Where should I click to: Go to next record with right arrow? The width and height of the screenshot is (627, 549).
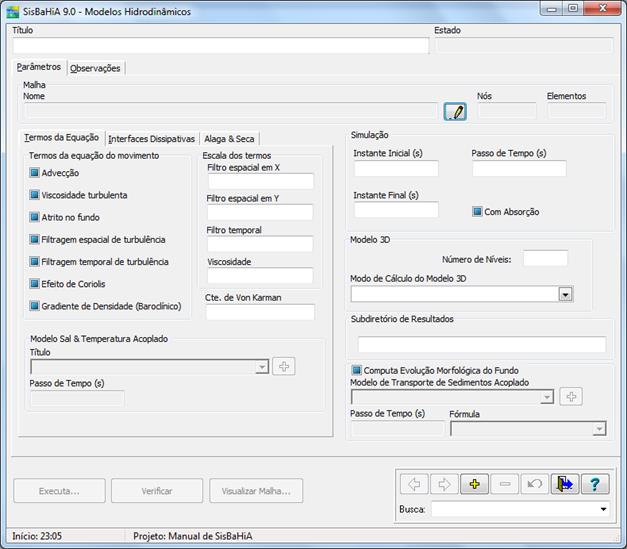[x=444, y=484]
